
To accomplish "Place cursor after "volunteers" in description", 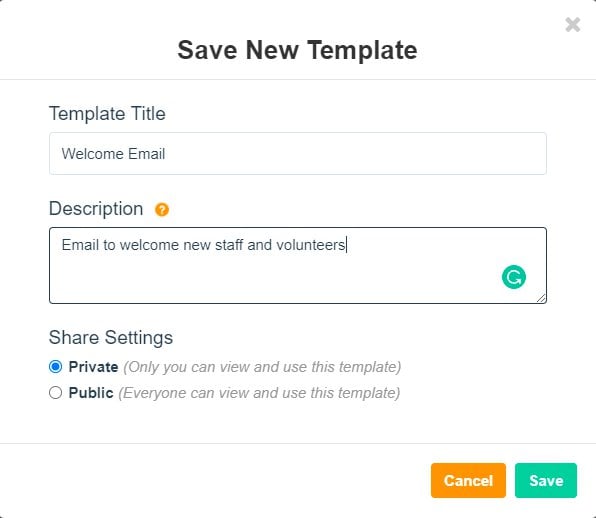I will click(346, 245).
